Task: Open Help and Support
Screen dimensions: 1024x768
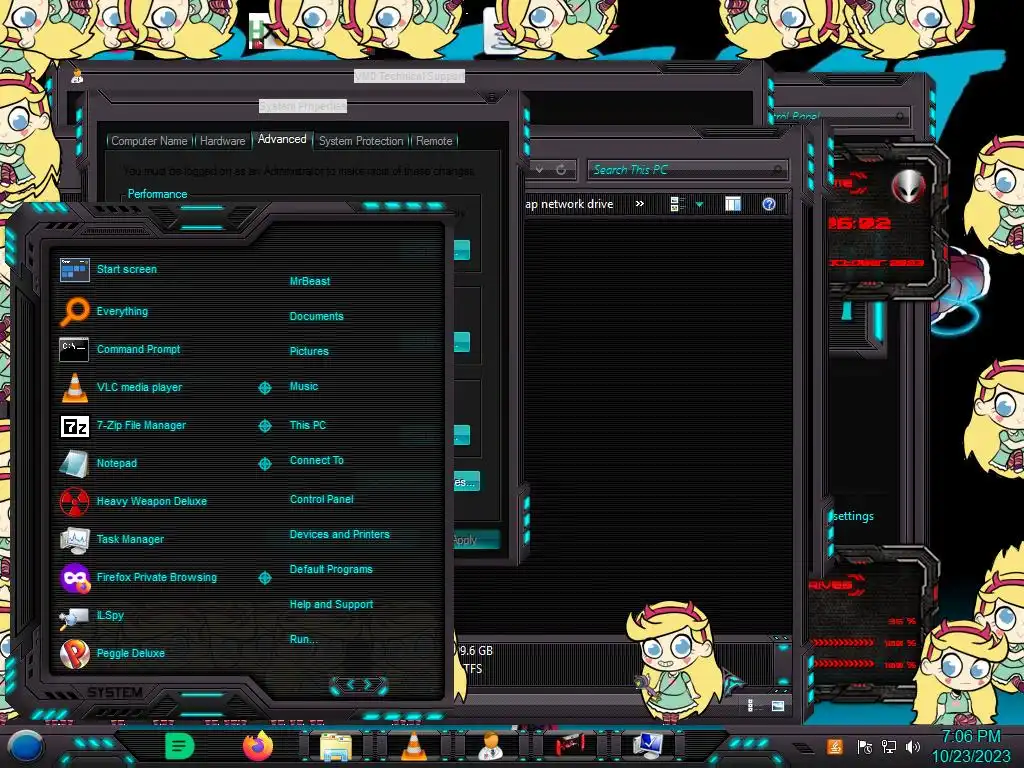Action: 331,605
